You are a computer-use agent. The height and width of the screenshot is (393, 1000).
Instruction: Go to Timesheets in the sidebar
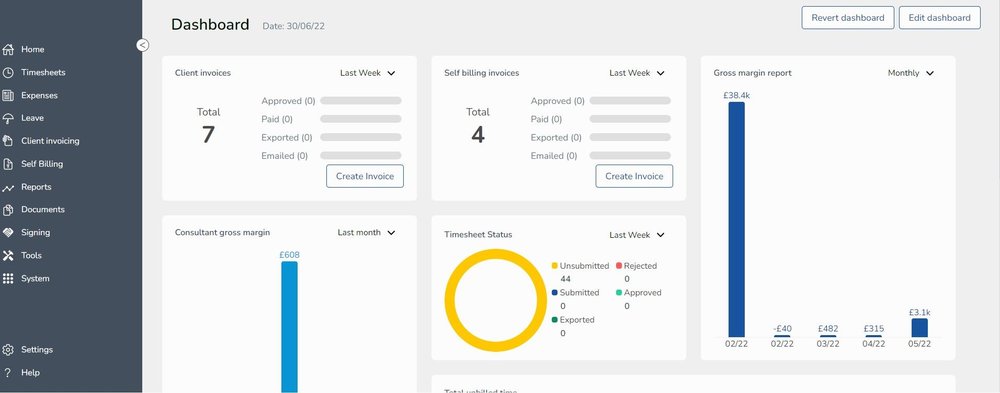pyautogui.click(x=43, y=72)
